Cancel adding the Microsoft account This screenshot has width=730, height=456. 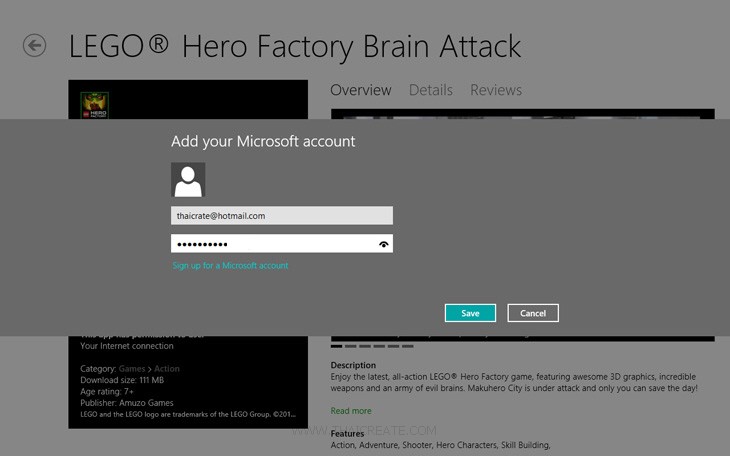pyautogui.click(x=533, y=313)
